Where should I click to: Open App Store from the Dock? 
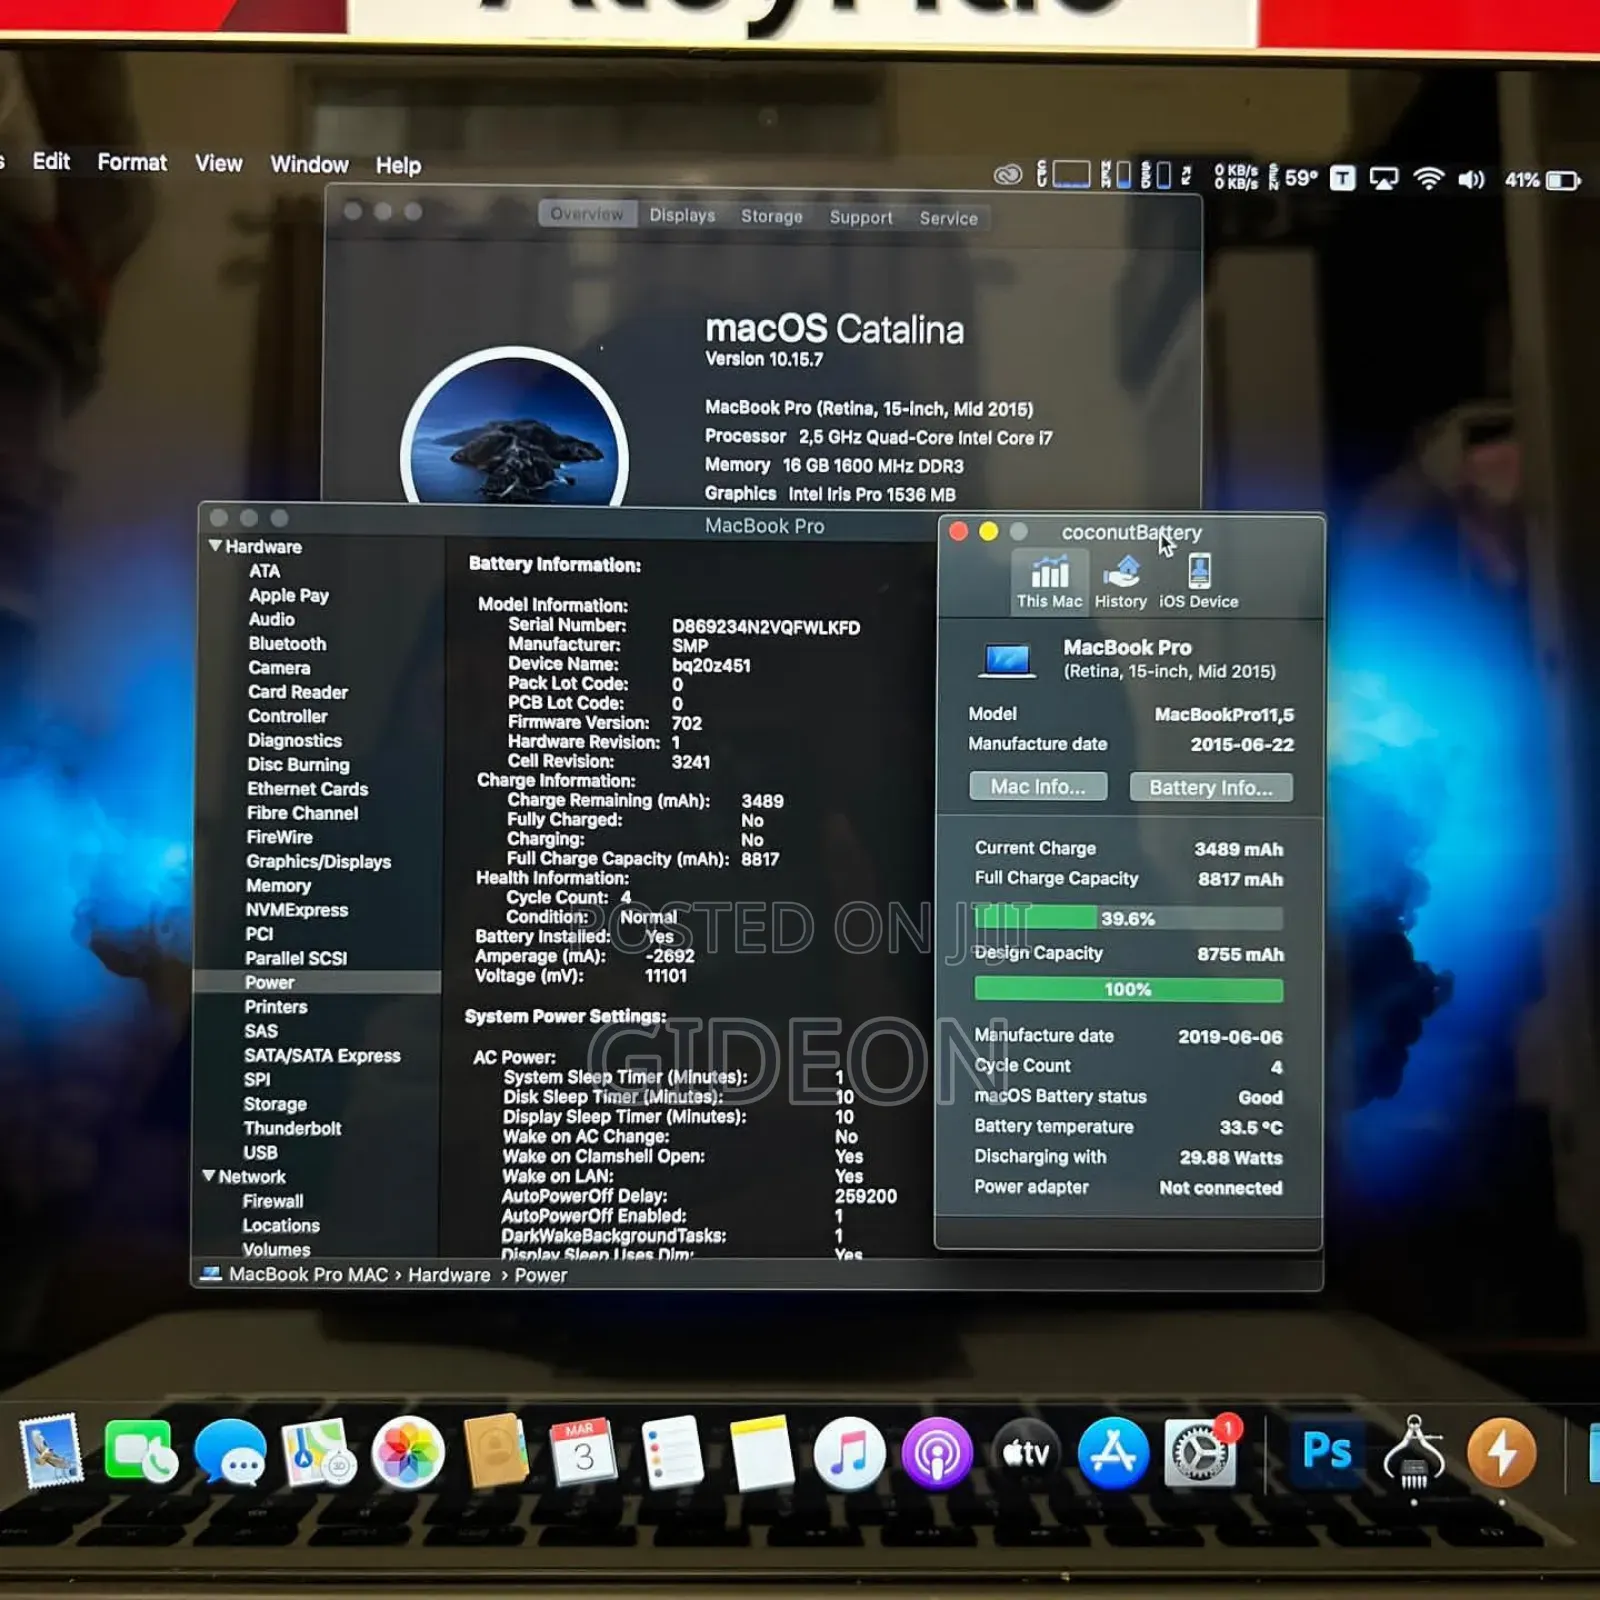1113,1453
